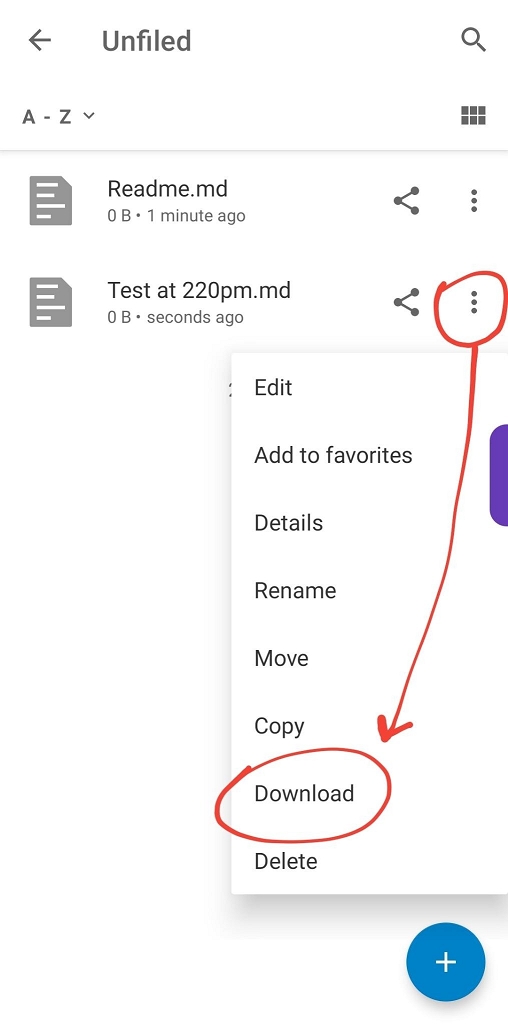Choose Edit from the context menu
508x1024 pixels.
click(370, 387)
